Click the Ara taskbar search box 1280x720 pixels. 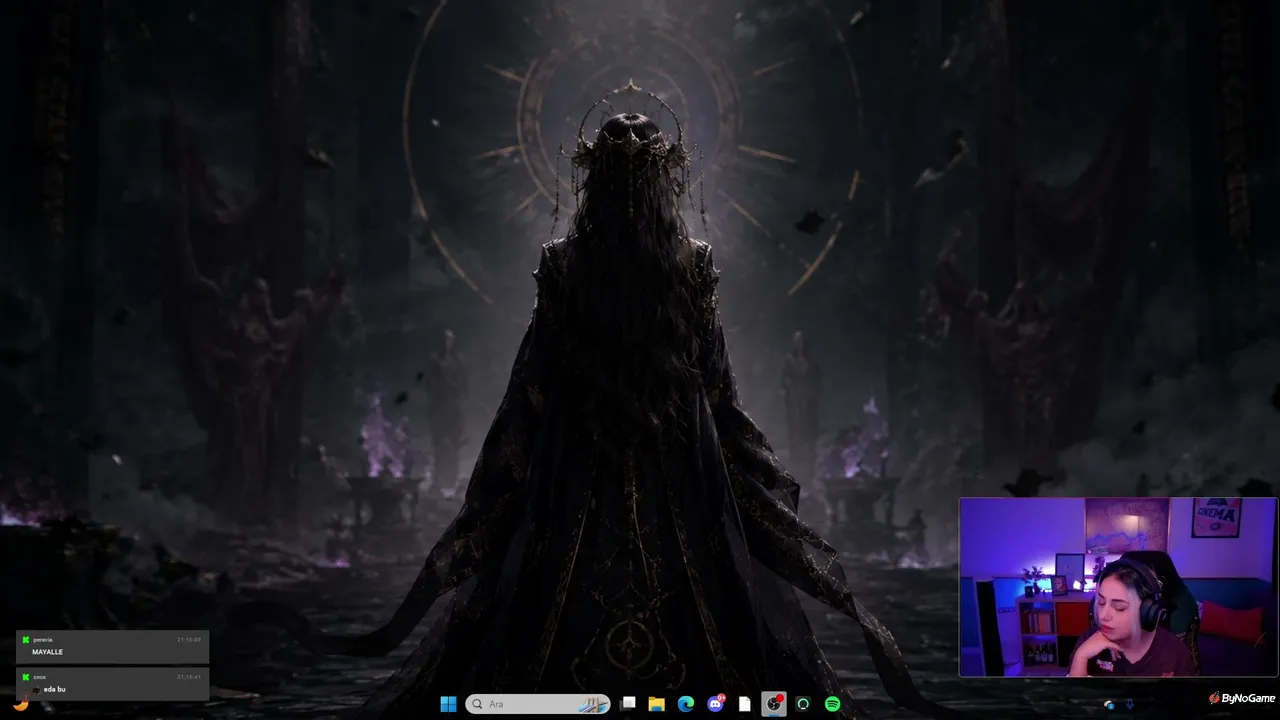tap(538, 704)
